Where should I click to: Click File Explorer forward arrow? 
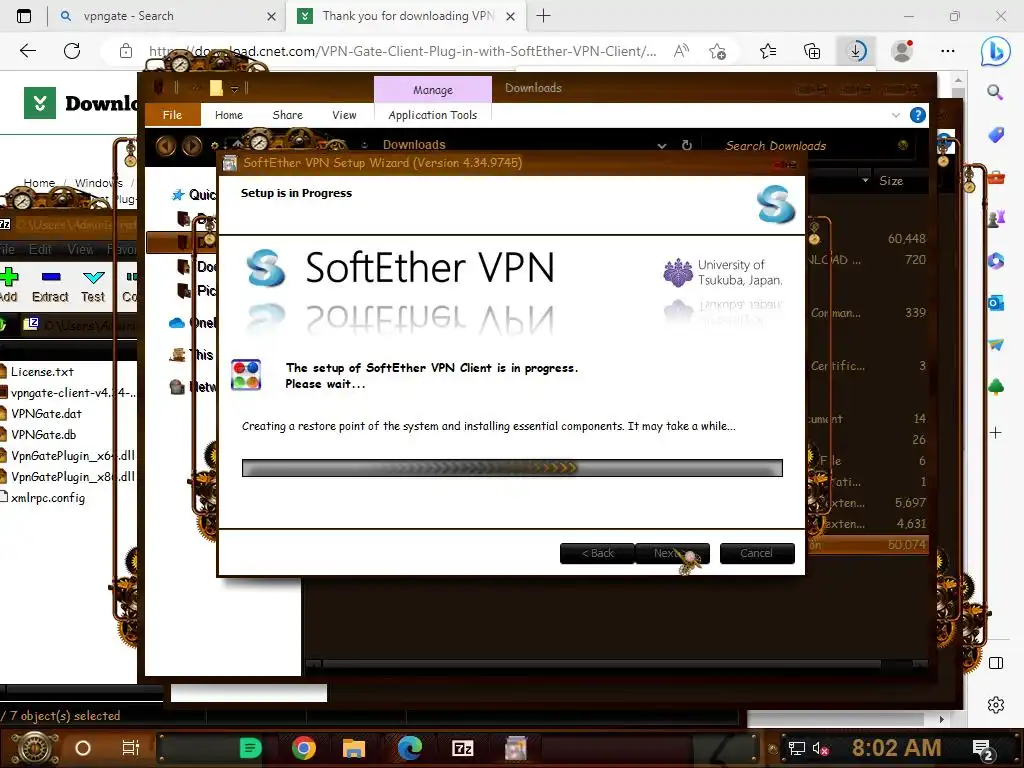tap(191, 145)
